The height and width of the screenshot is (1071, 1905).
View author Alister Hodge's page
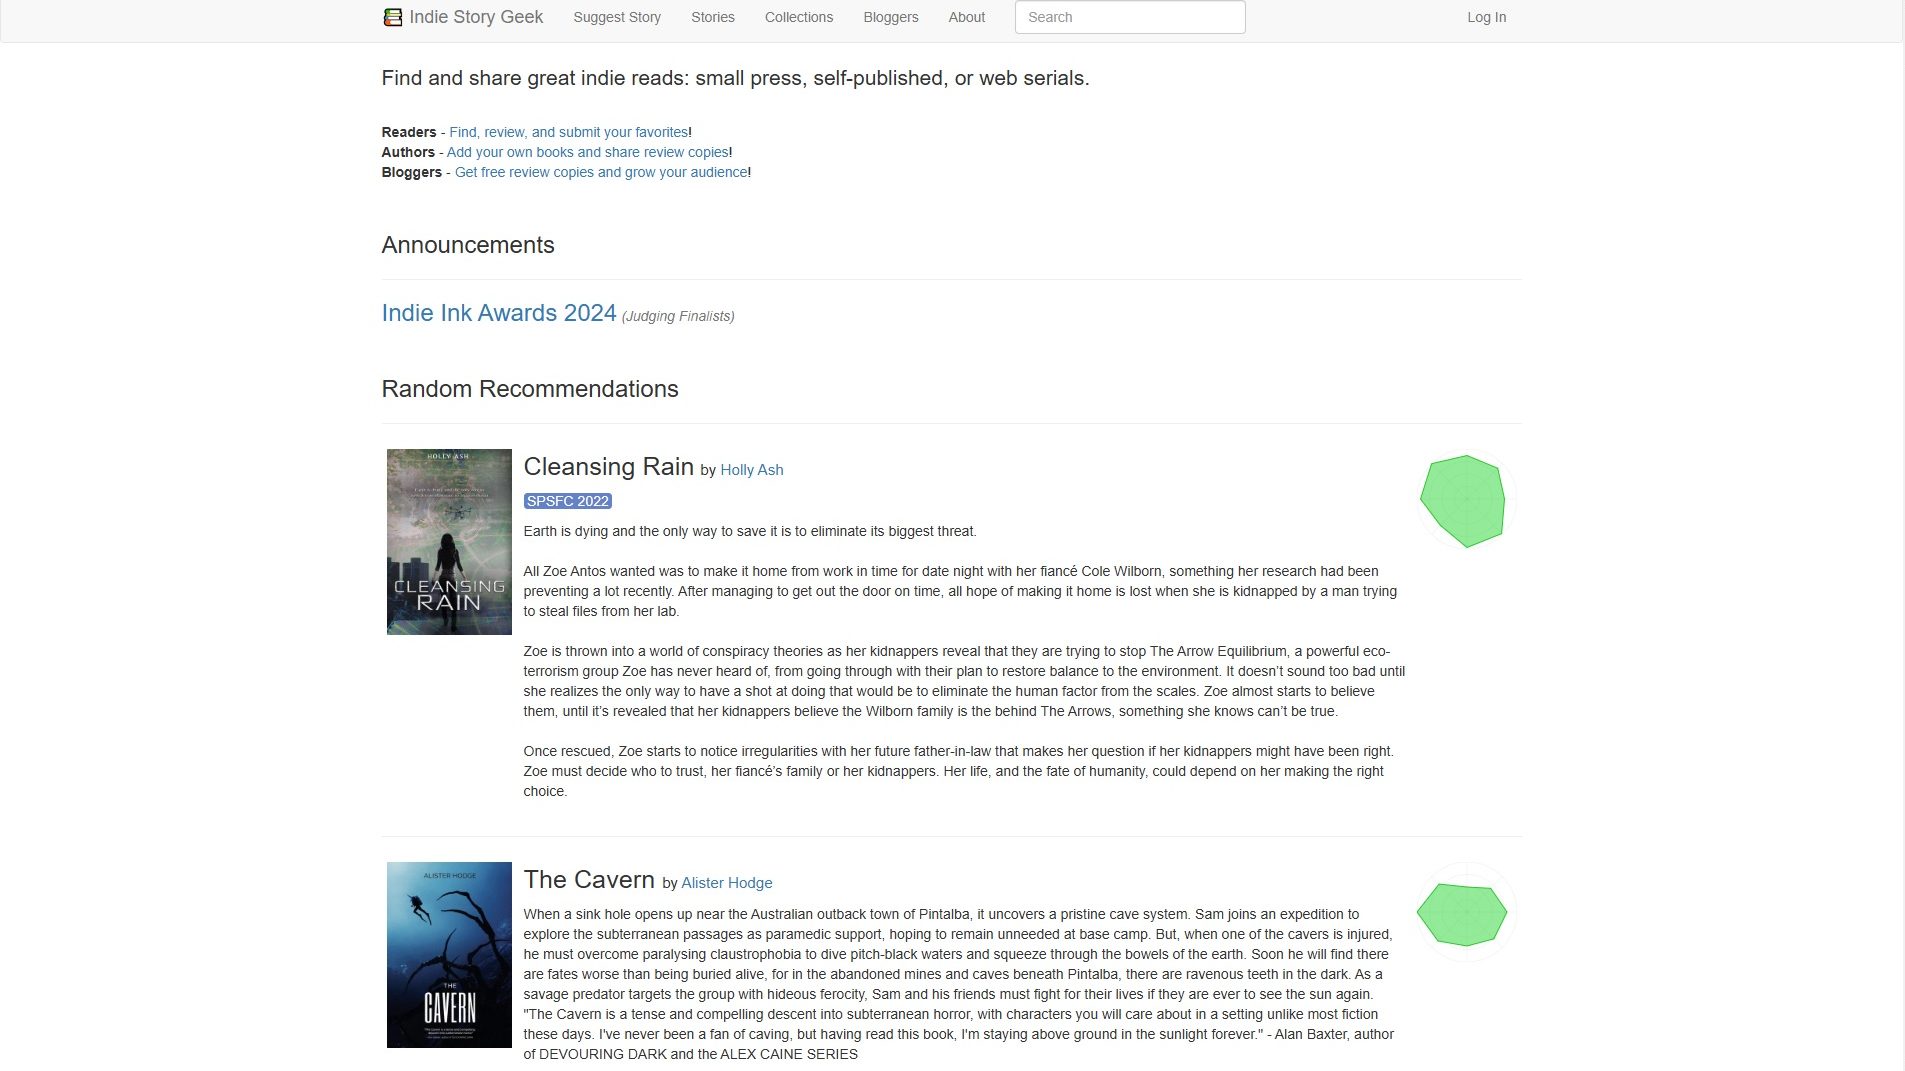click(x=726, y=883)
